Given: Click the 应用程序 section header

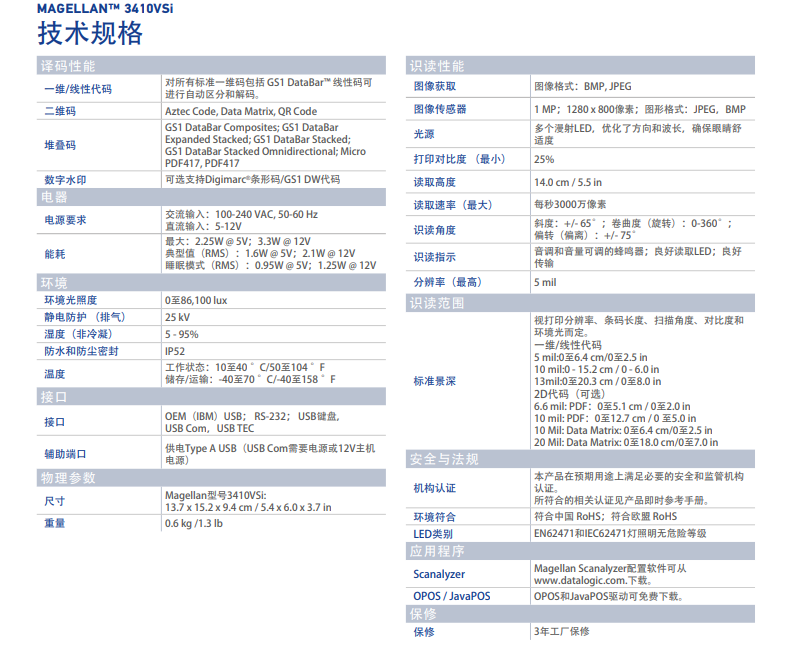Looking at the screenshot, I should [x=437, y=551].
